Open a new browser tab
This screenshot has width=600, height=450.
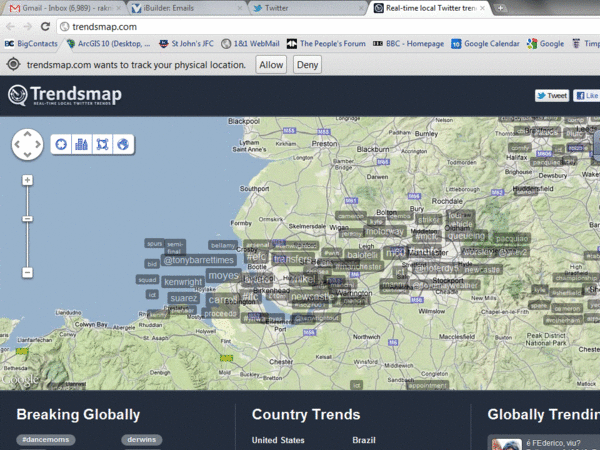(500, 8)
